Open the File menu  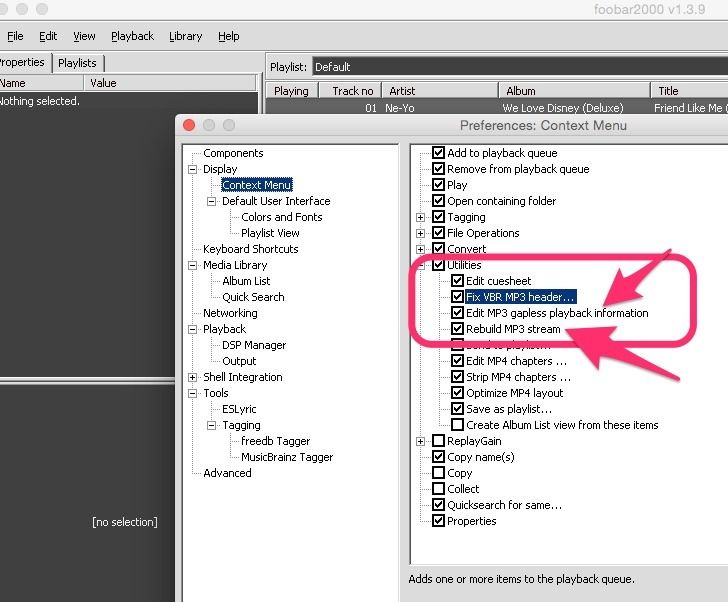(x=15, y=36)
